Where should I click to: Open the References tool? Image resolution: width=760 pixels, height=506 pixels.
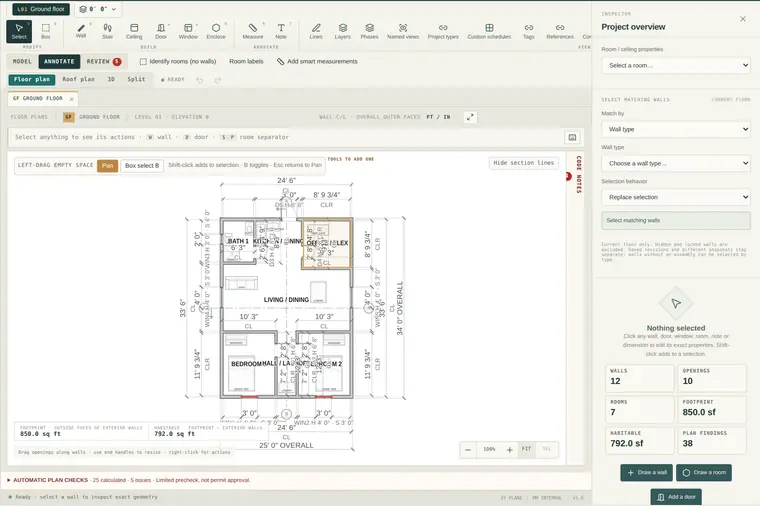point(560,31)
